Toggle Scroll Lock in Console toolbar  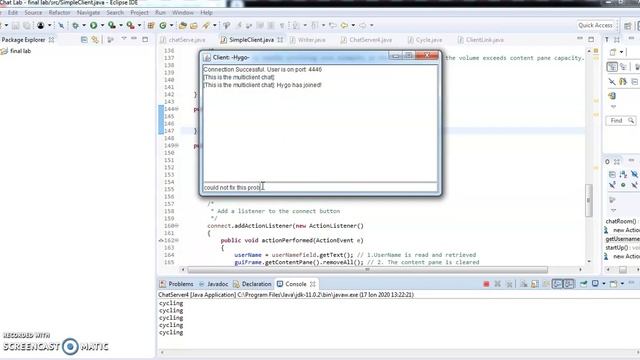[x=535, y=284]
